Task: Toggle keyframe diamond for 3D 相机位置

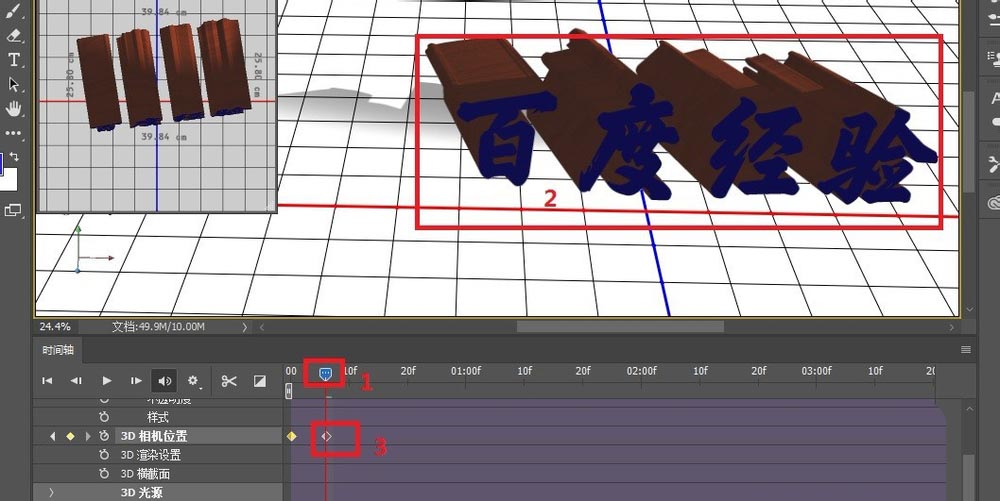Action: coord(70,436)
